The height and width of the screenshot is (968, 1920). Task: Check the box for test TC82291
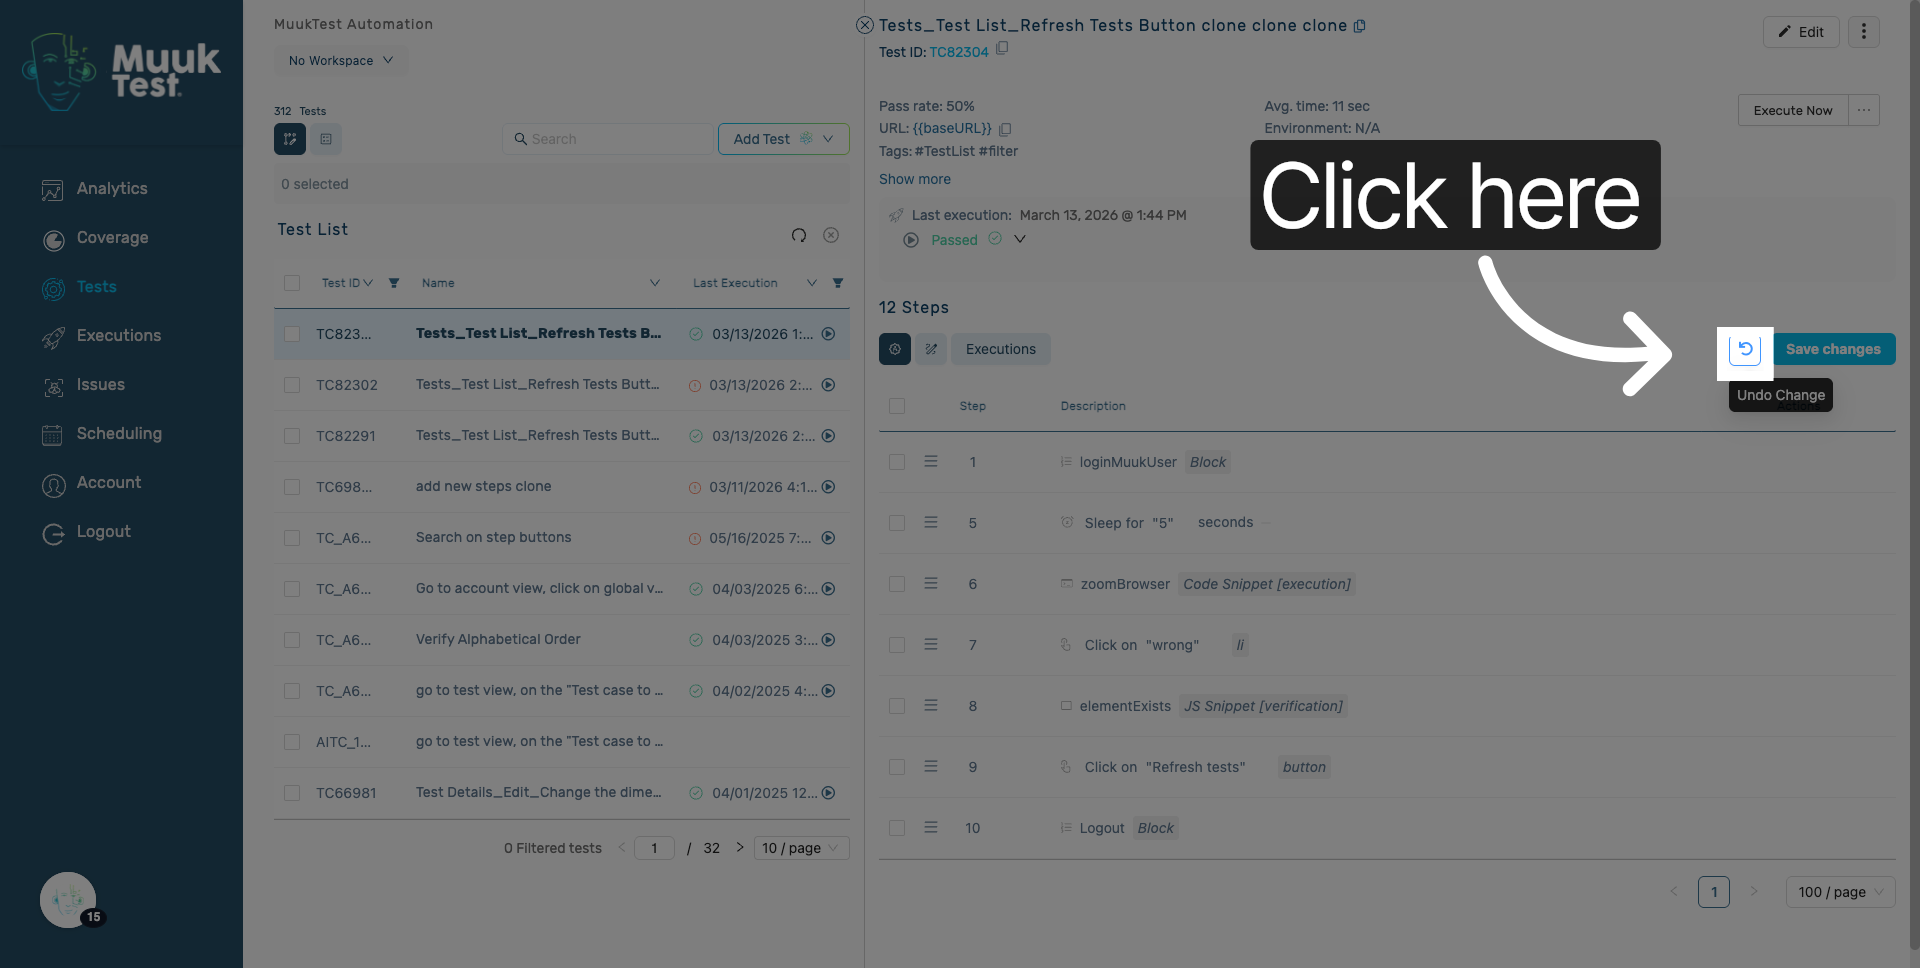click(x=292, y=436)
